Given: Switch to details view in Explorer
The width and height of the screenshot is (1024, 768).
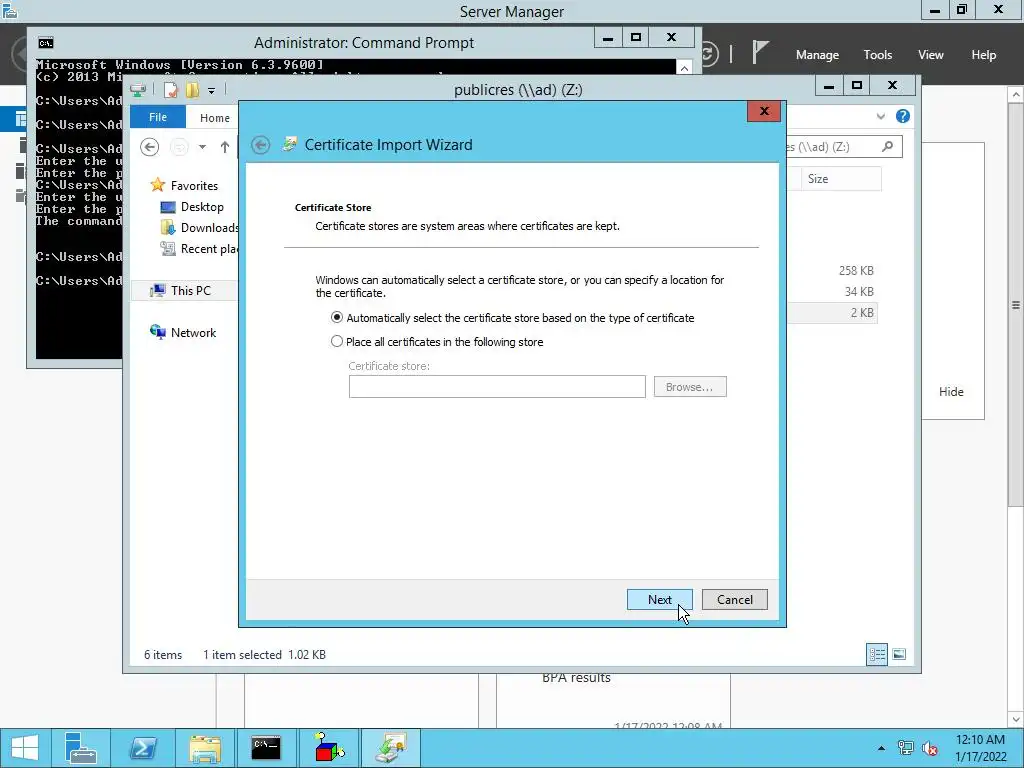Looking at the screenshot, I should 876,654.
